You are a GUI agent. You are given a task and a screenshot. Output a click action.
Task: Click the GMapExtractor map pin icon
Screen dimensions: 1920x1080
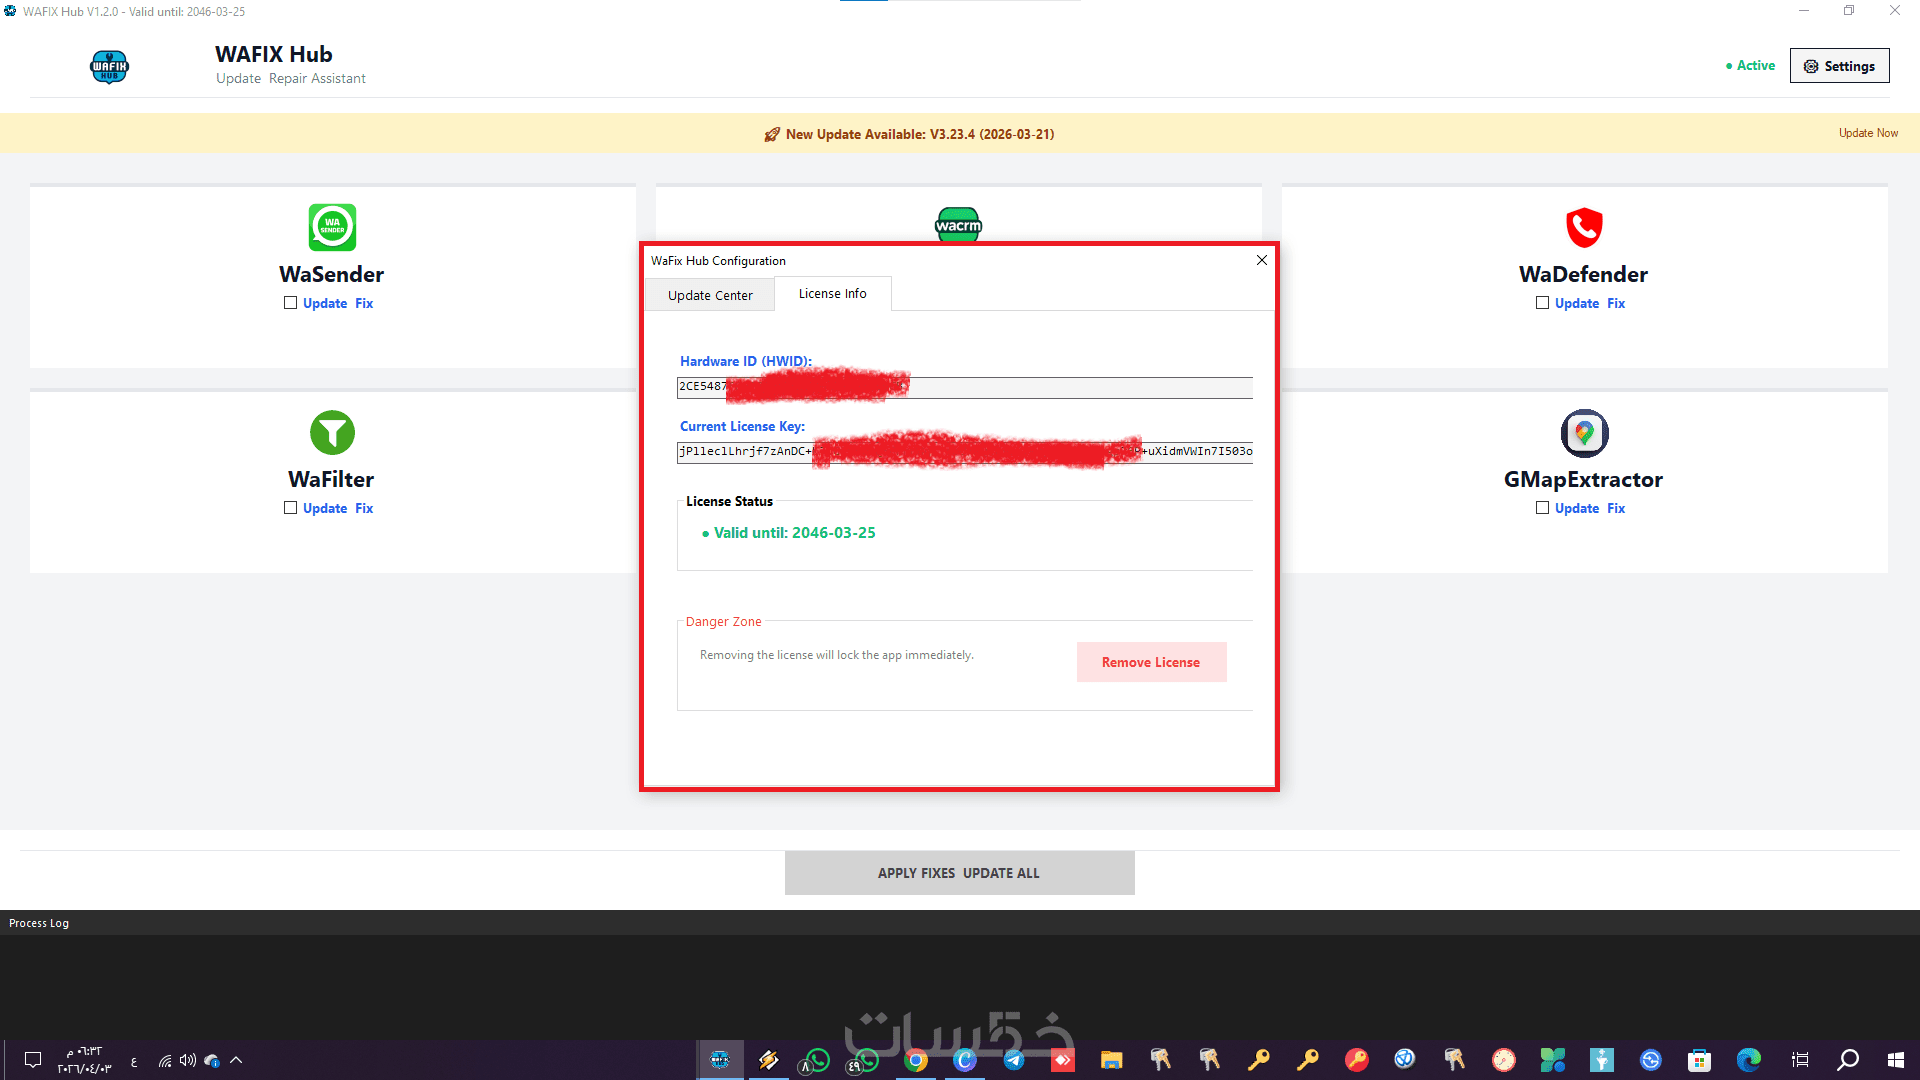coord(1584,433)
